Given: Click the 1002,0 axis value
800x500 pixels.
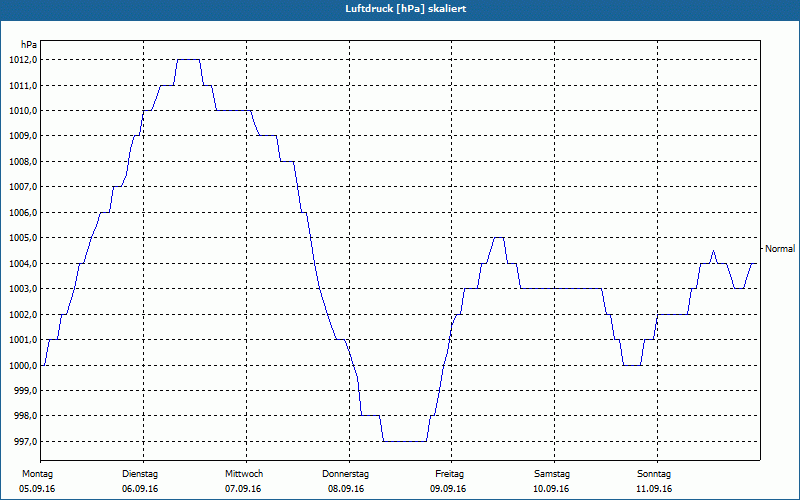Looking at the screenshot, I should (23, 314).
